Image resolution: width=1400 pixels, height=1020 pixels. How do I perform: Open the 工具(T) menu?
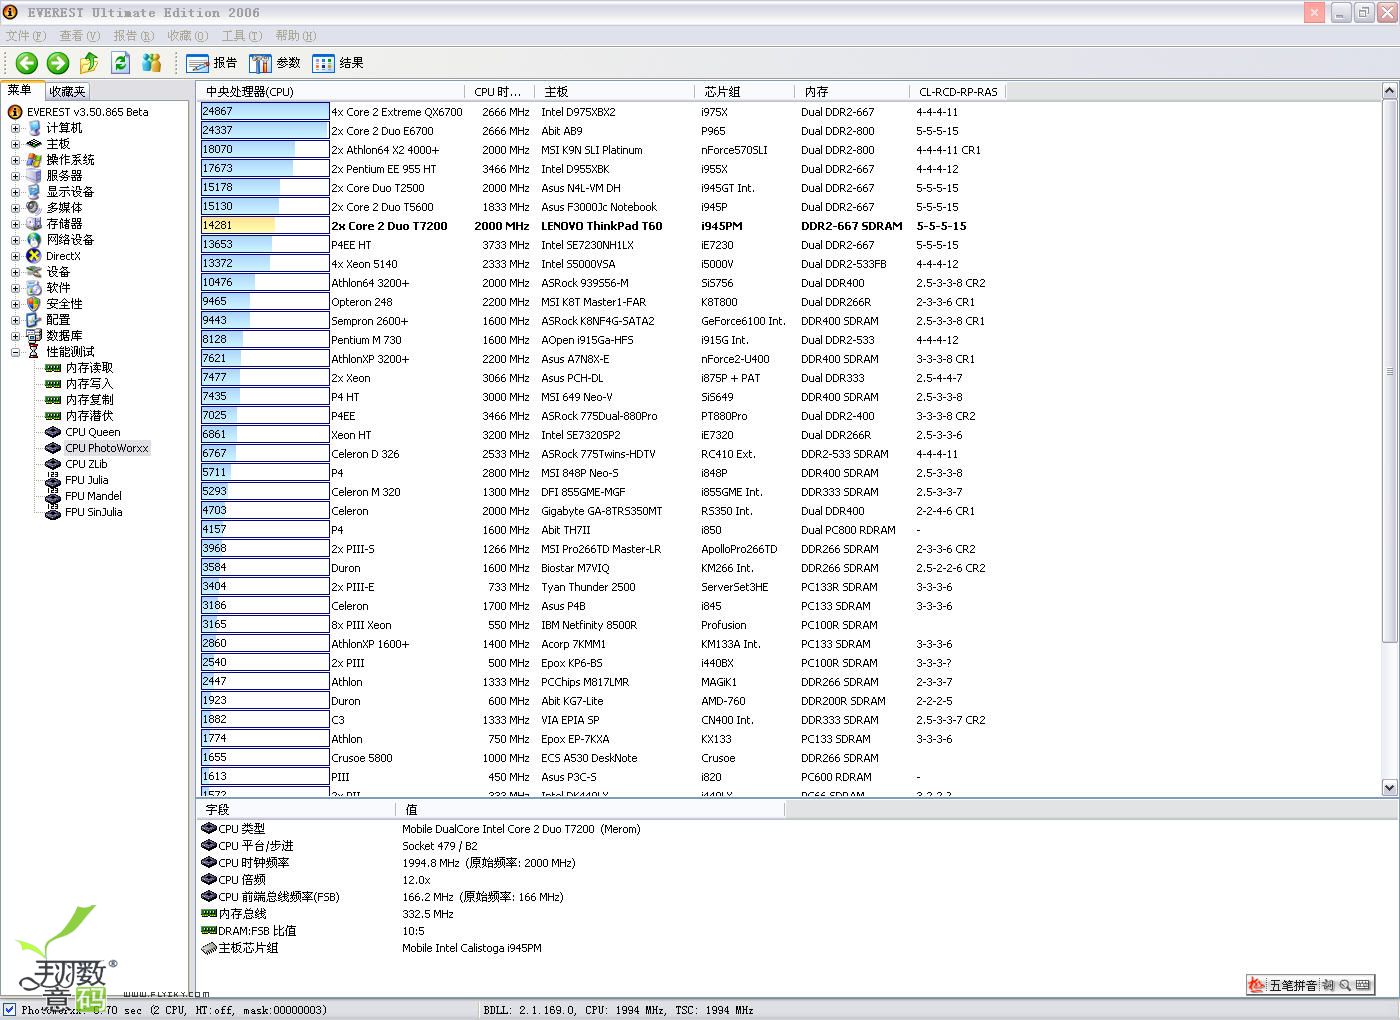pos(241,35)
